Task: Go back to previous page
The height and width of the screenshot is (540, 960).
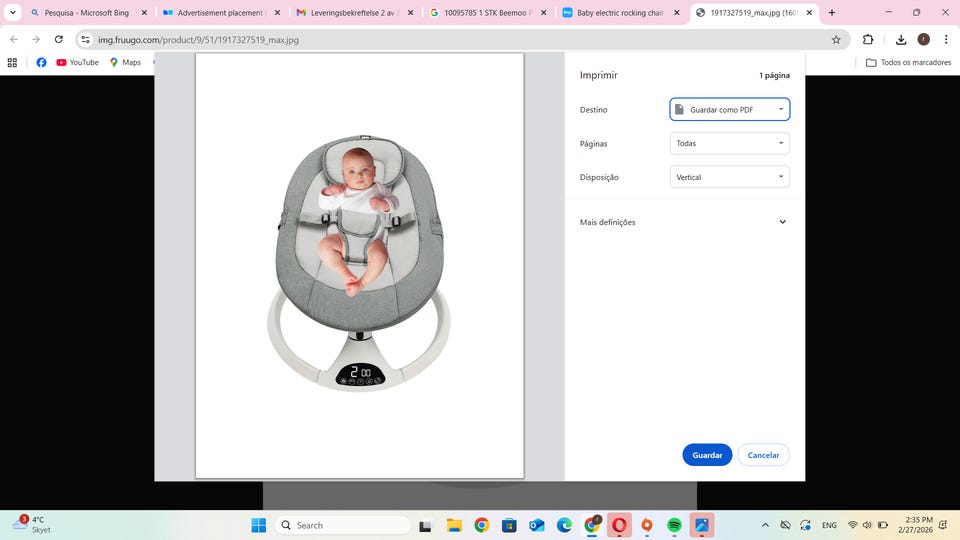Action: coord(14,39)
